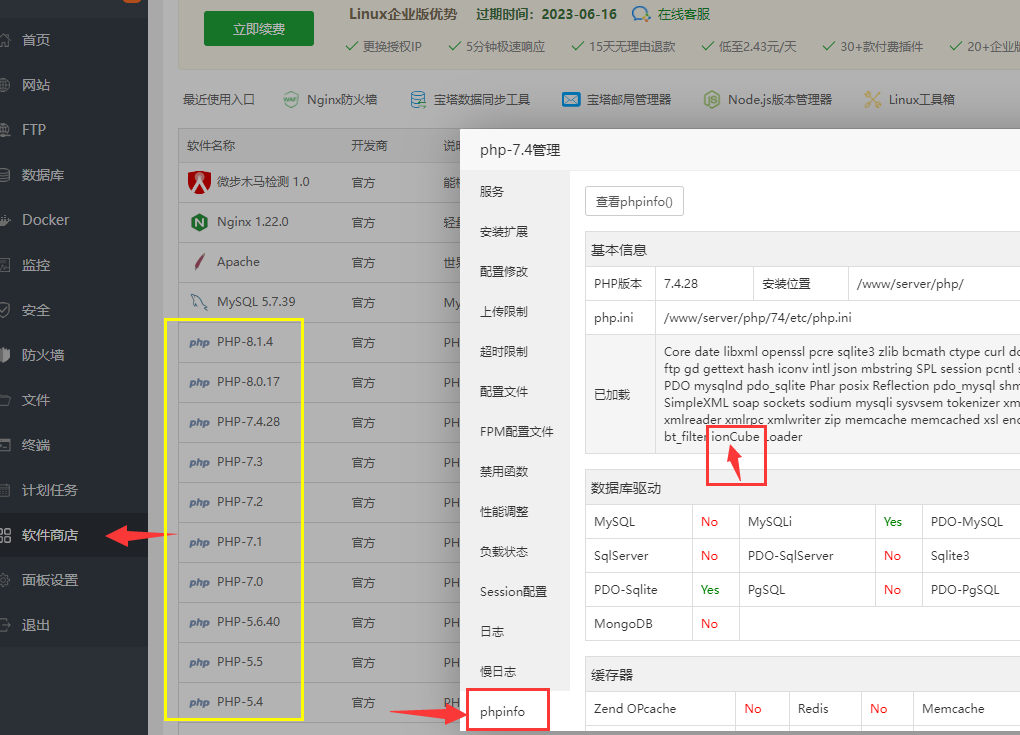This screenshot has height=735, width=1020.
Task: Click php icon beside PHP-8.1.4
Action: 200,343
